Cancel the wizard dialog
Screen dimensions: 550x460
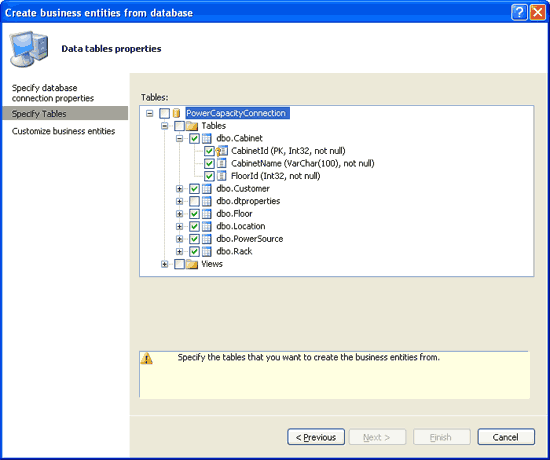pyautogui.click(x=506, y=437)
